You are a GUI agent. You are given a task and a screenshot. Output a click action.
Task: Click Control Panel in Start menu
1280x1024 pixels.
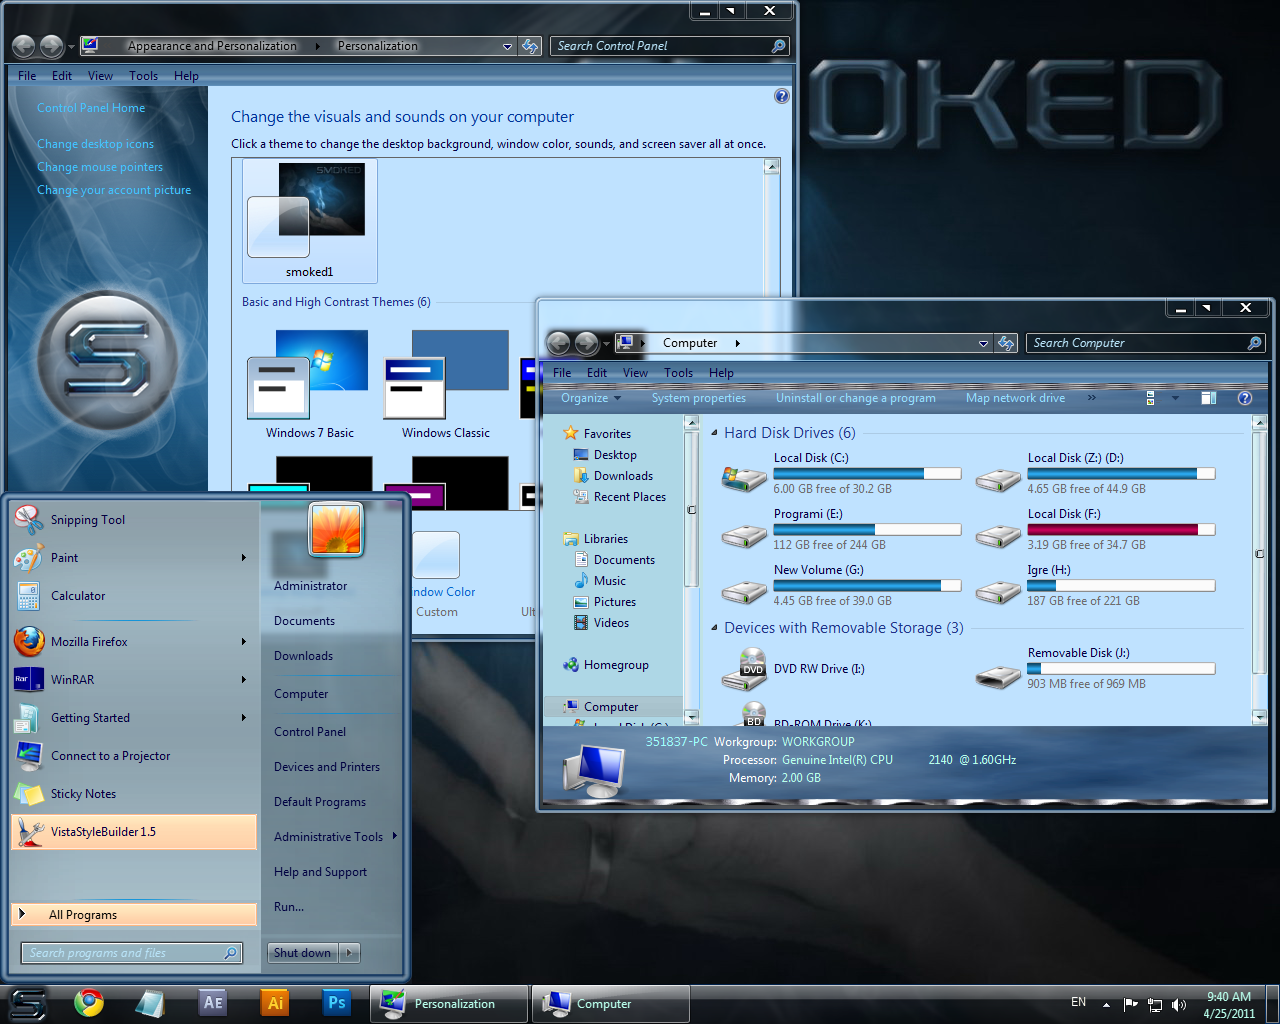point(310,732)
